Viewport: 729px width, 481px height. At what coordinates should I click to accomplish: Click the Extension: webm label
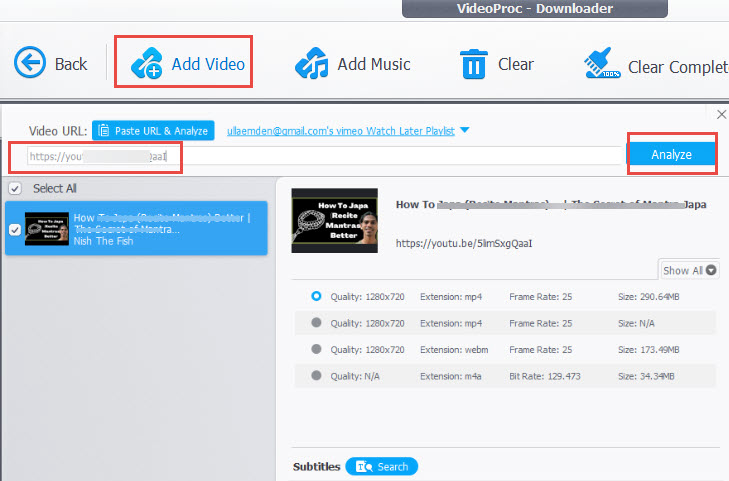[454, 349]
